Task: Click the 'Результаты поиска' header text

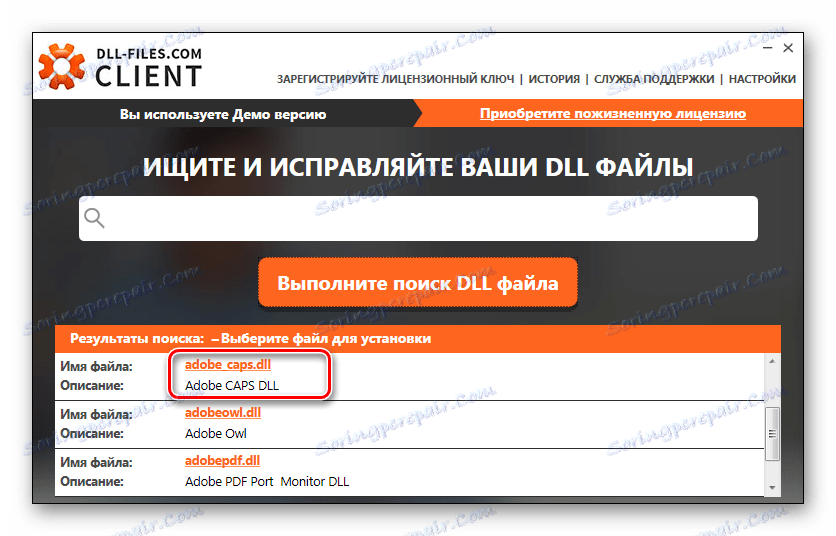Action: [x=137, y=339]
